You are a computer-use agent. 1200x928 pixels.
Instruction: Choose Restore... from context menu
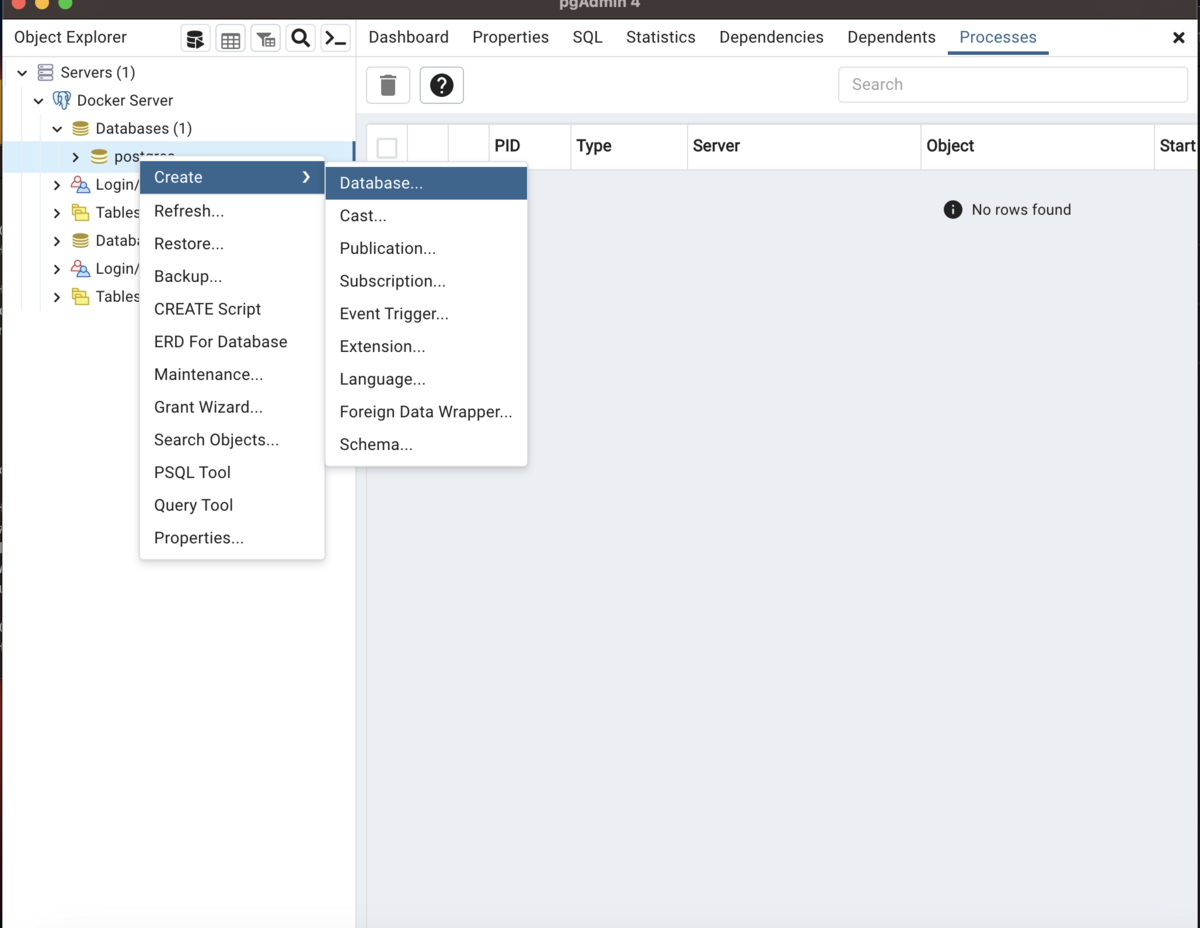click(x=232, y=243)
